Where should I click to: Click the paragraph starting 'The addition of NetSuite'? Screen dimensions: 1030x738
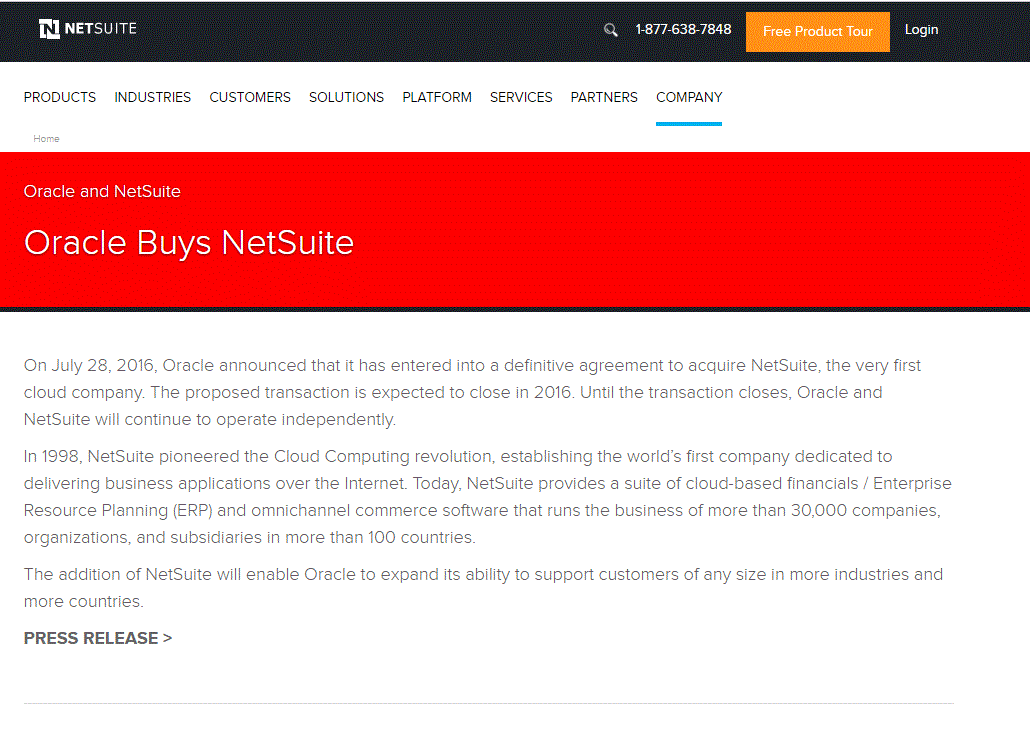(483, 588)
